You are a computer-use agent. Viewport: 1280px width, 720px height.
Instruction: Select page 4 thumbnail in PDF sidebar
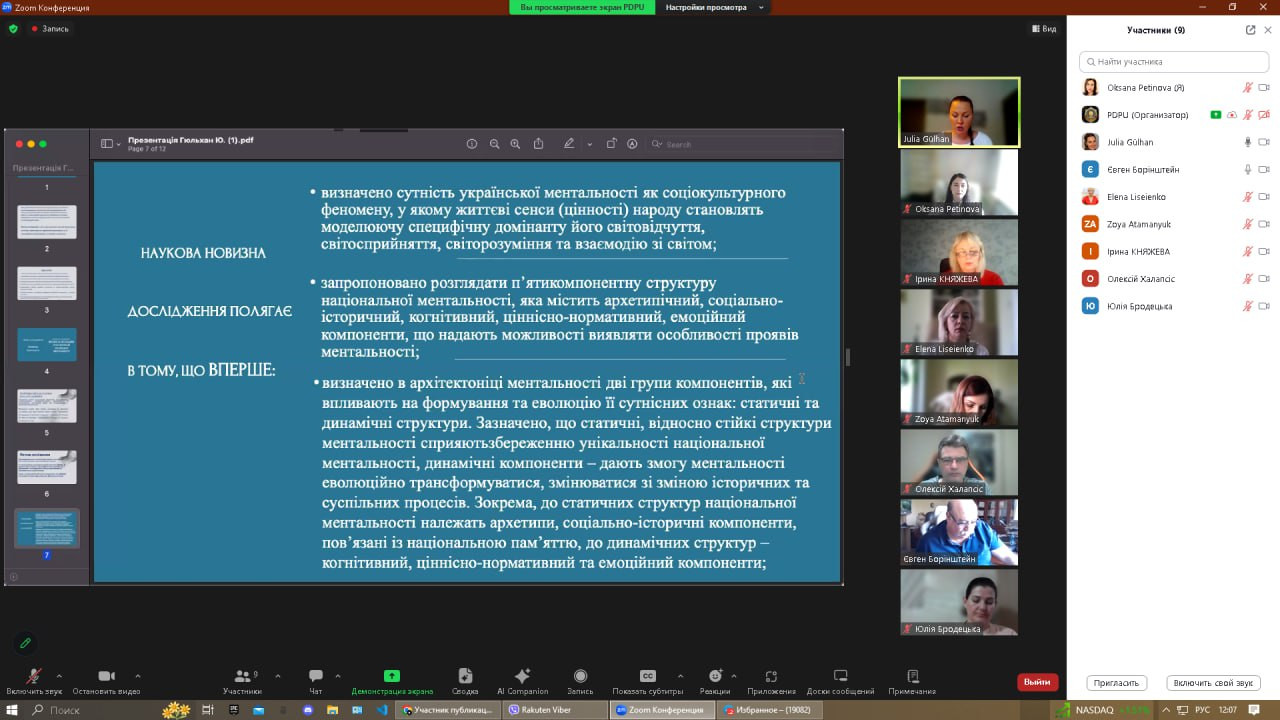point(46,345)
